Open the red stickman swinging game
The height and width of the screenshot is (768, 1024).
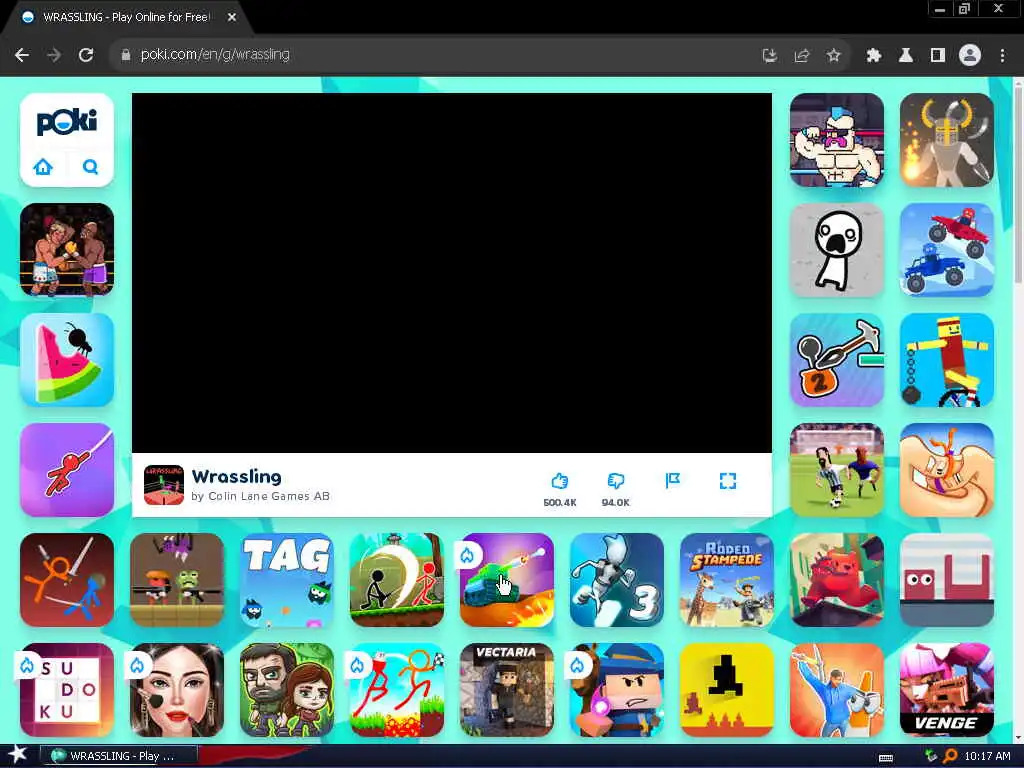[x=67, y=470]
